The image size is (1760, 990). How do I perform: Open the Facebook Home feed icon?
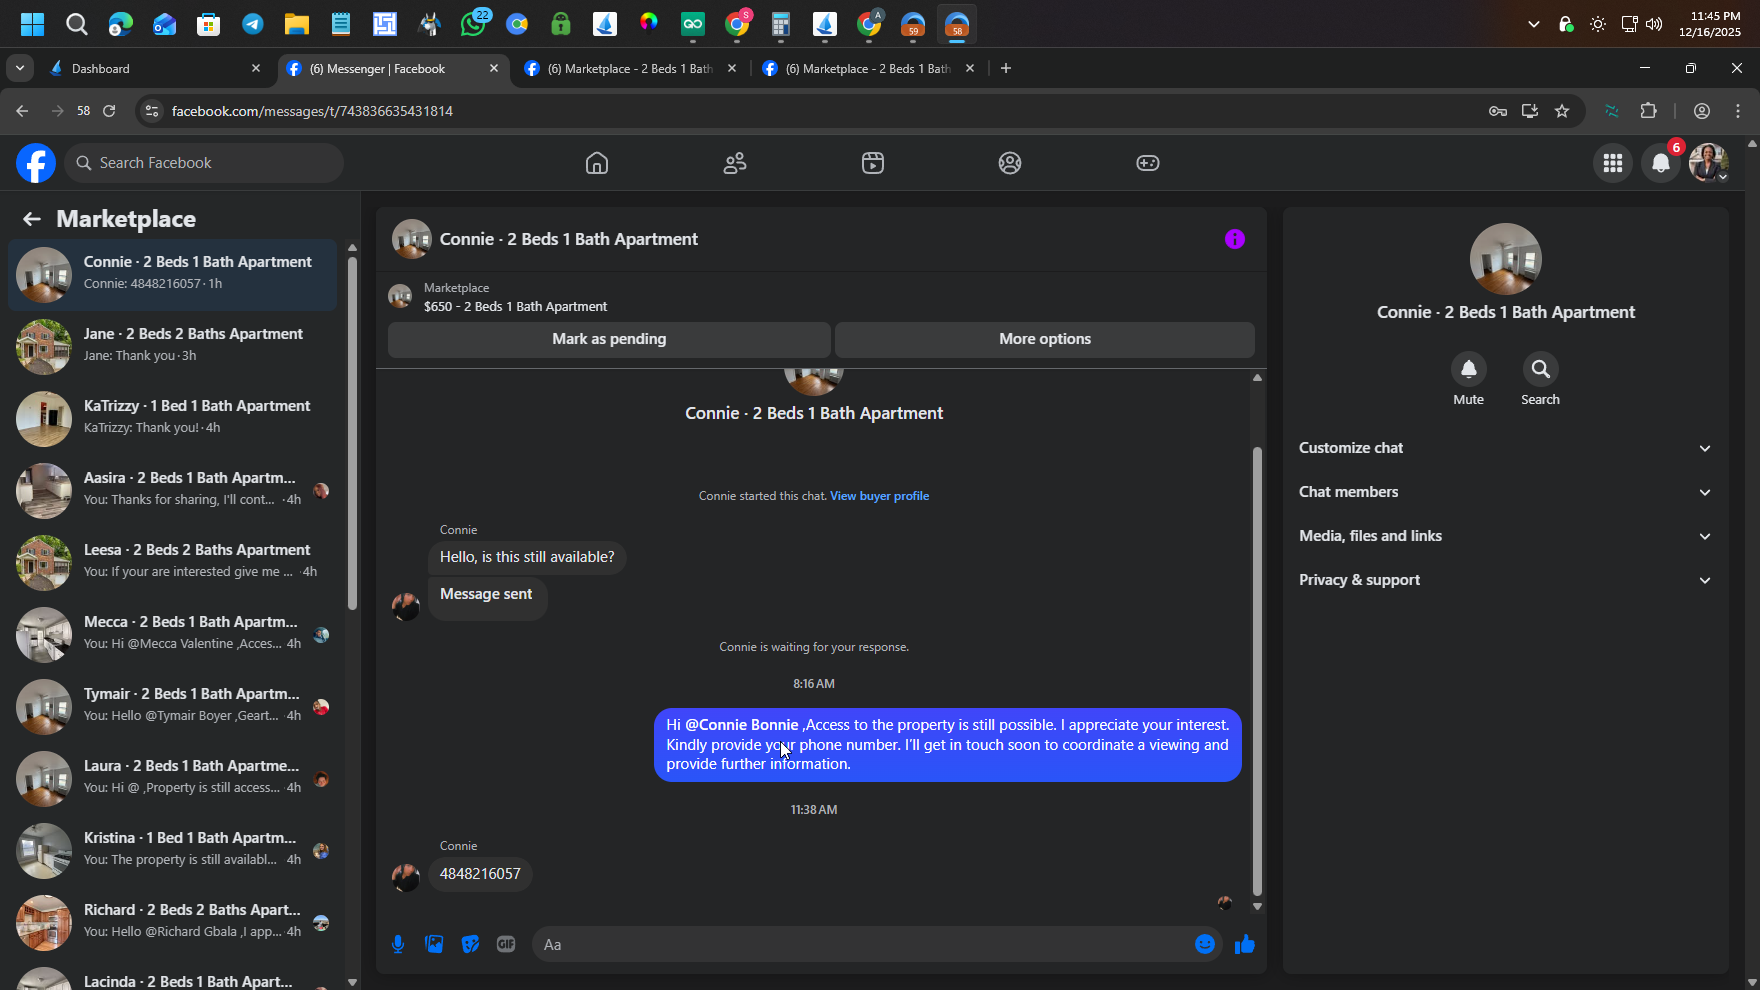click(597, 163)
